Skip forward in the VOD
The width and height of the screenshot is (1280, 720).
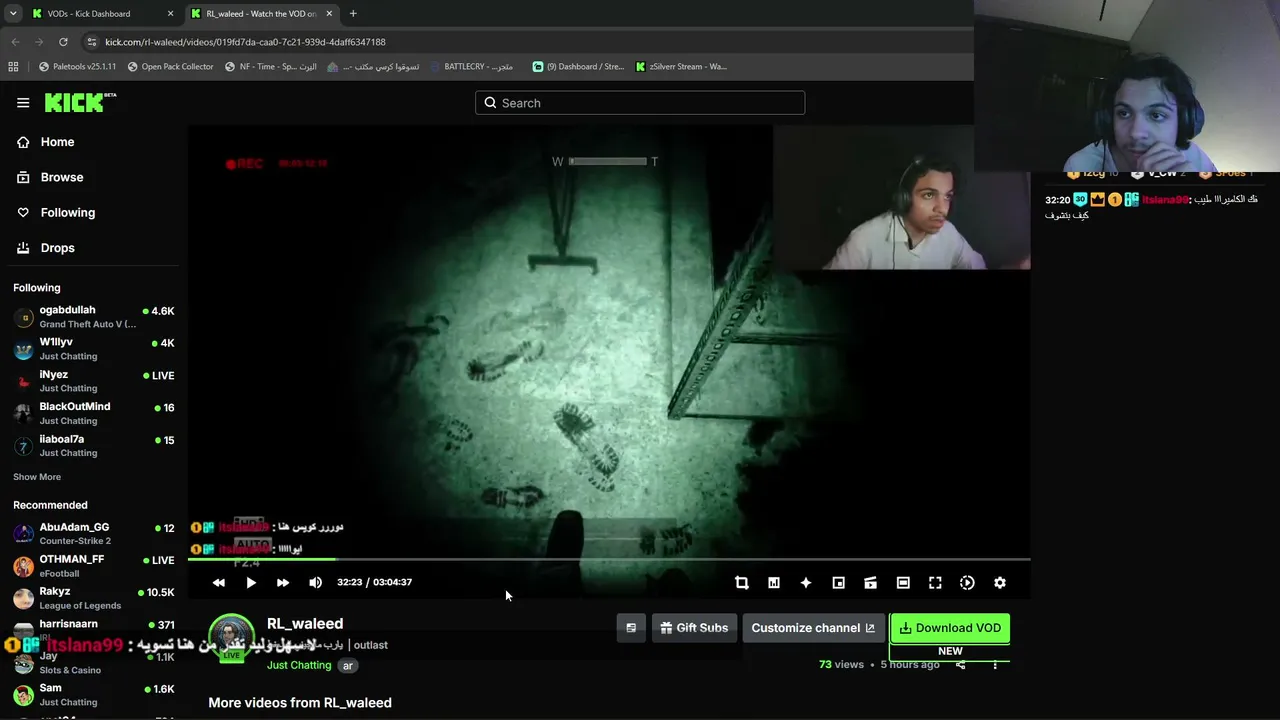coord(283,583)
